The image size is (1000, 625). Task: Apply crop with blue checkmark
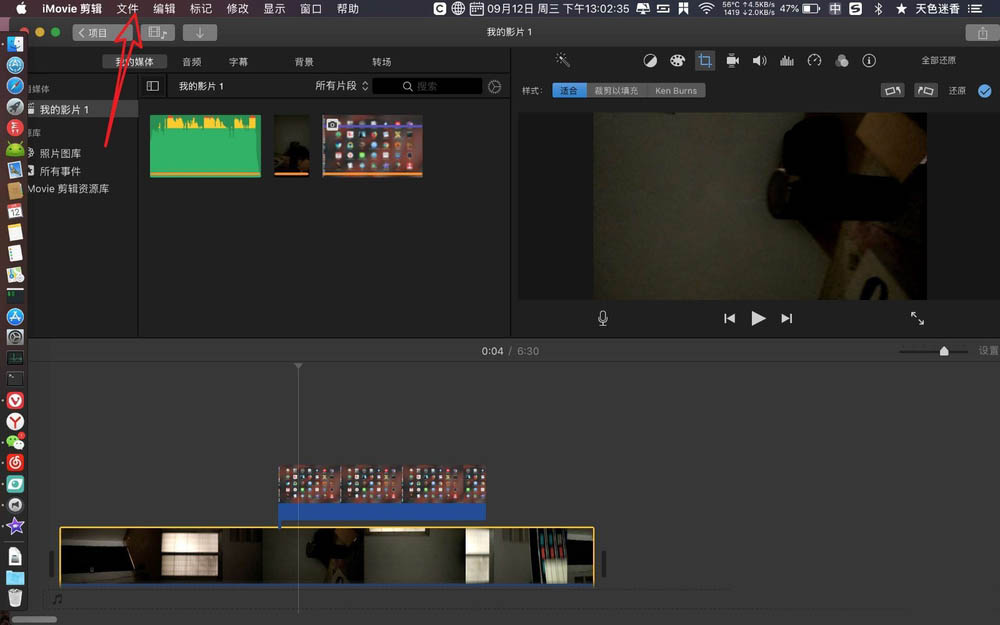pyautogui.click(x=985, y=91)
